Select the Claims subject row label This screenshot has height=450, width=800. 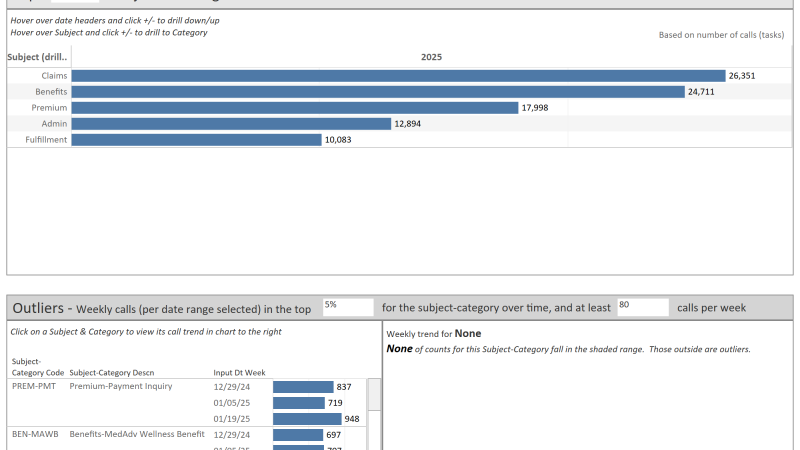click(x=54, y=76)
